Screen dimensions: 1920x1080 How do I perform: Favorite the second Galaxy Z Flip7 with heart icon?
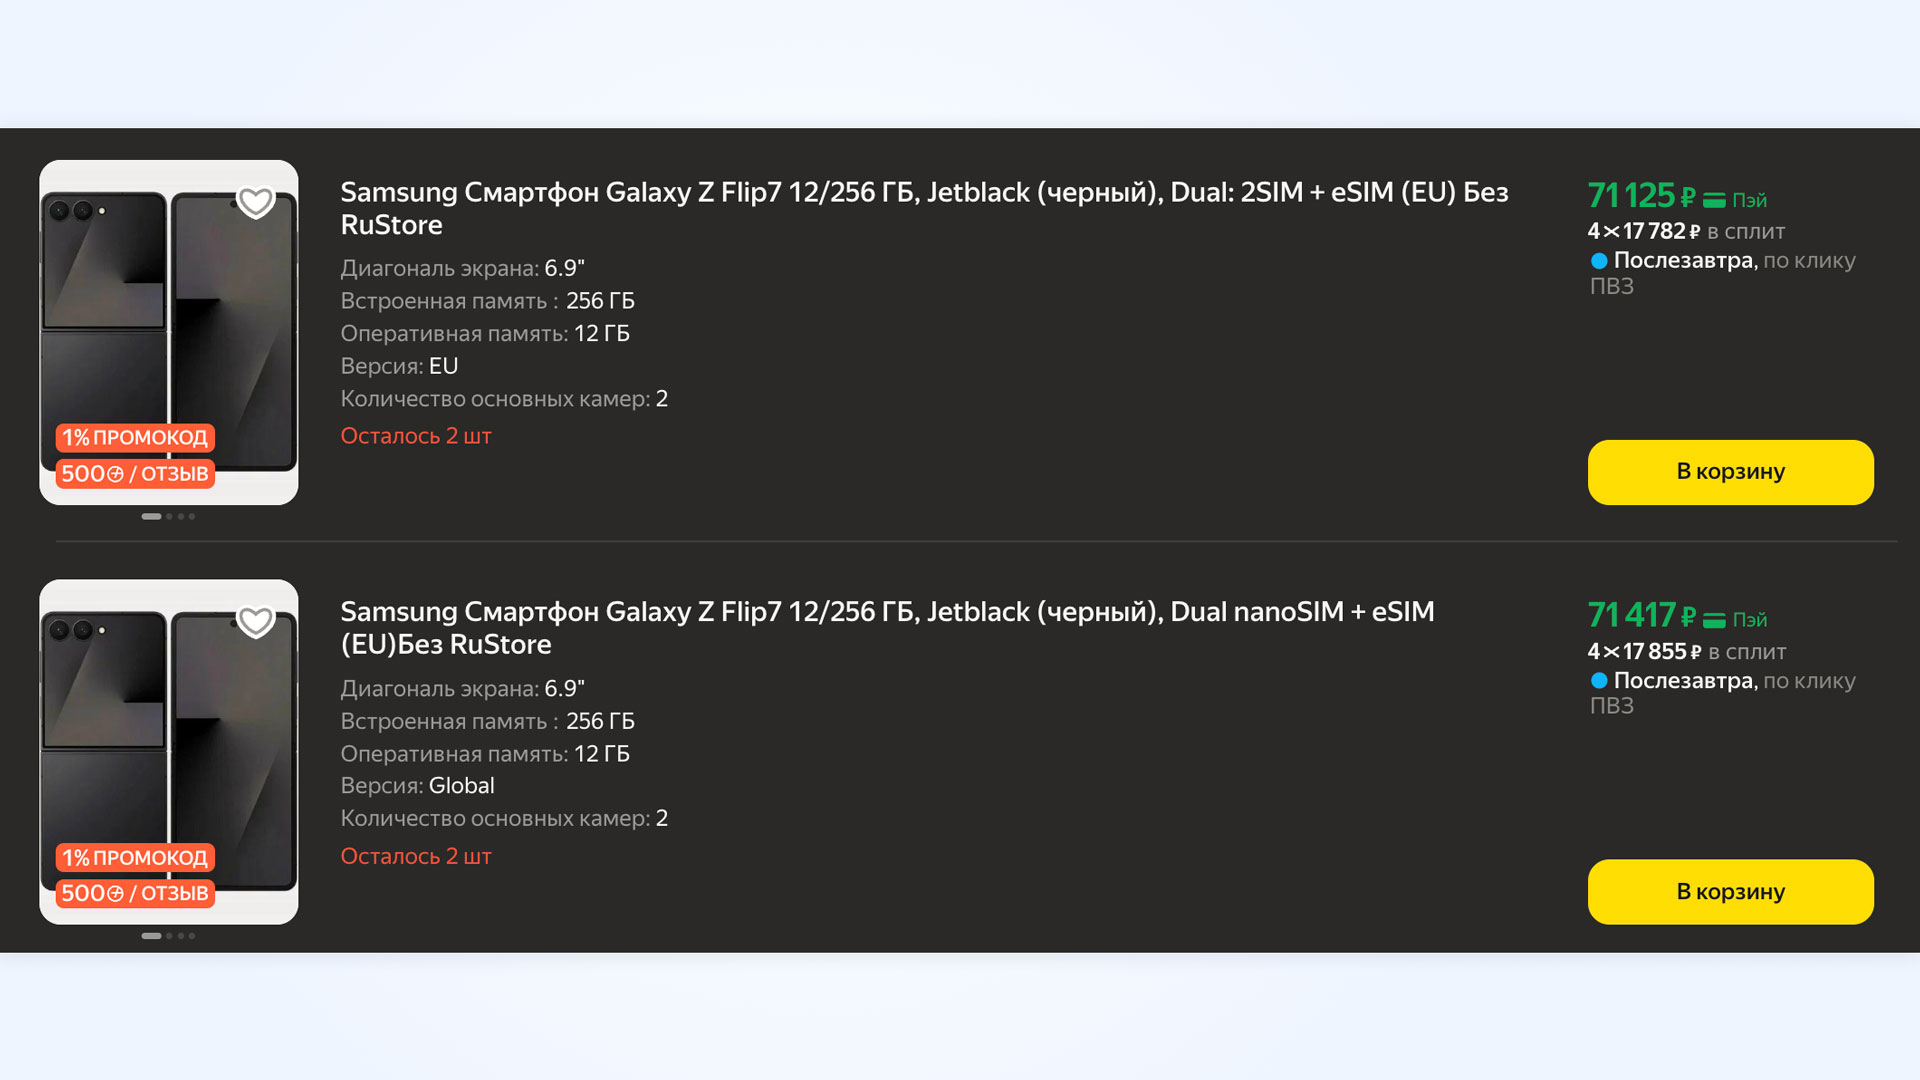(x=256, y=622)
